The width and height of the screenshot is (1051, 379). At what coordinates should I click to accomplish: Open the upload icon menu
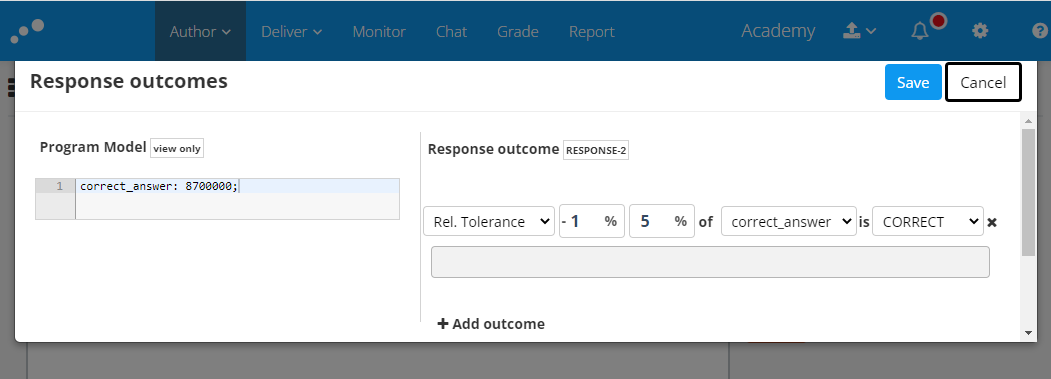pos(859,31)
